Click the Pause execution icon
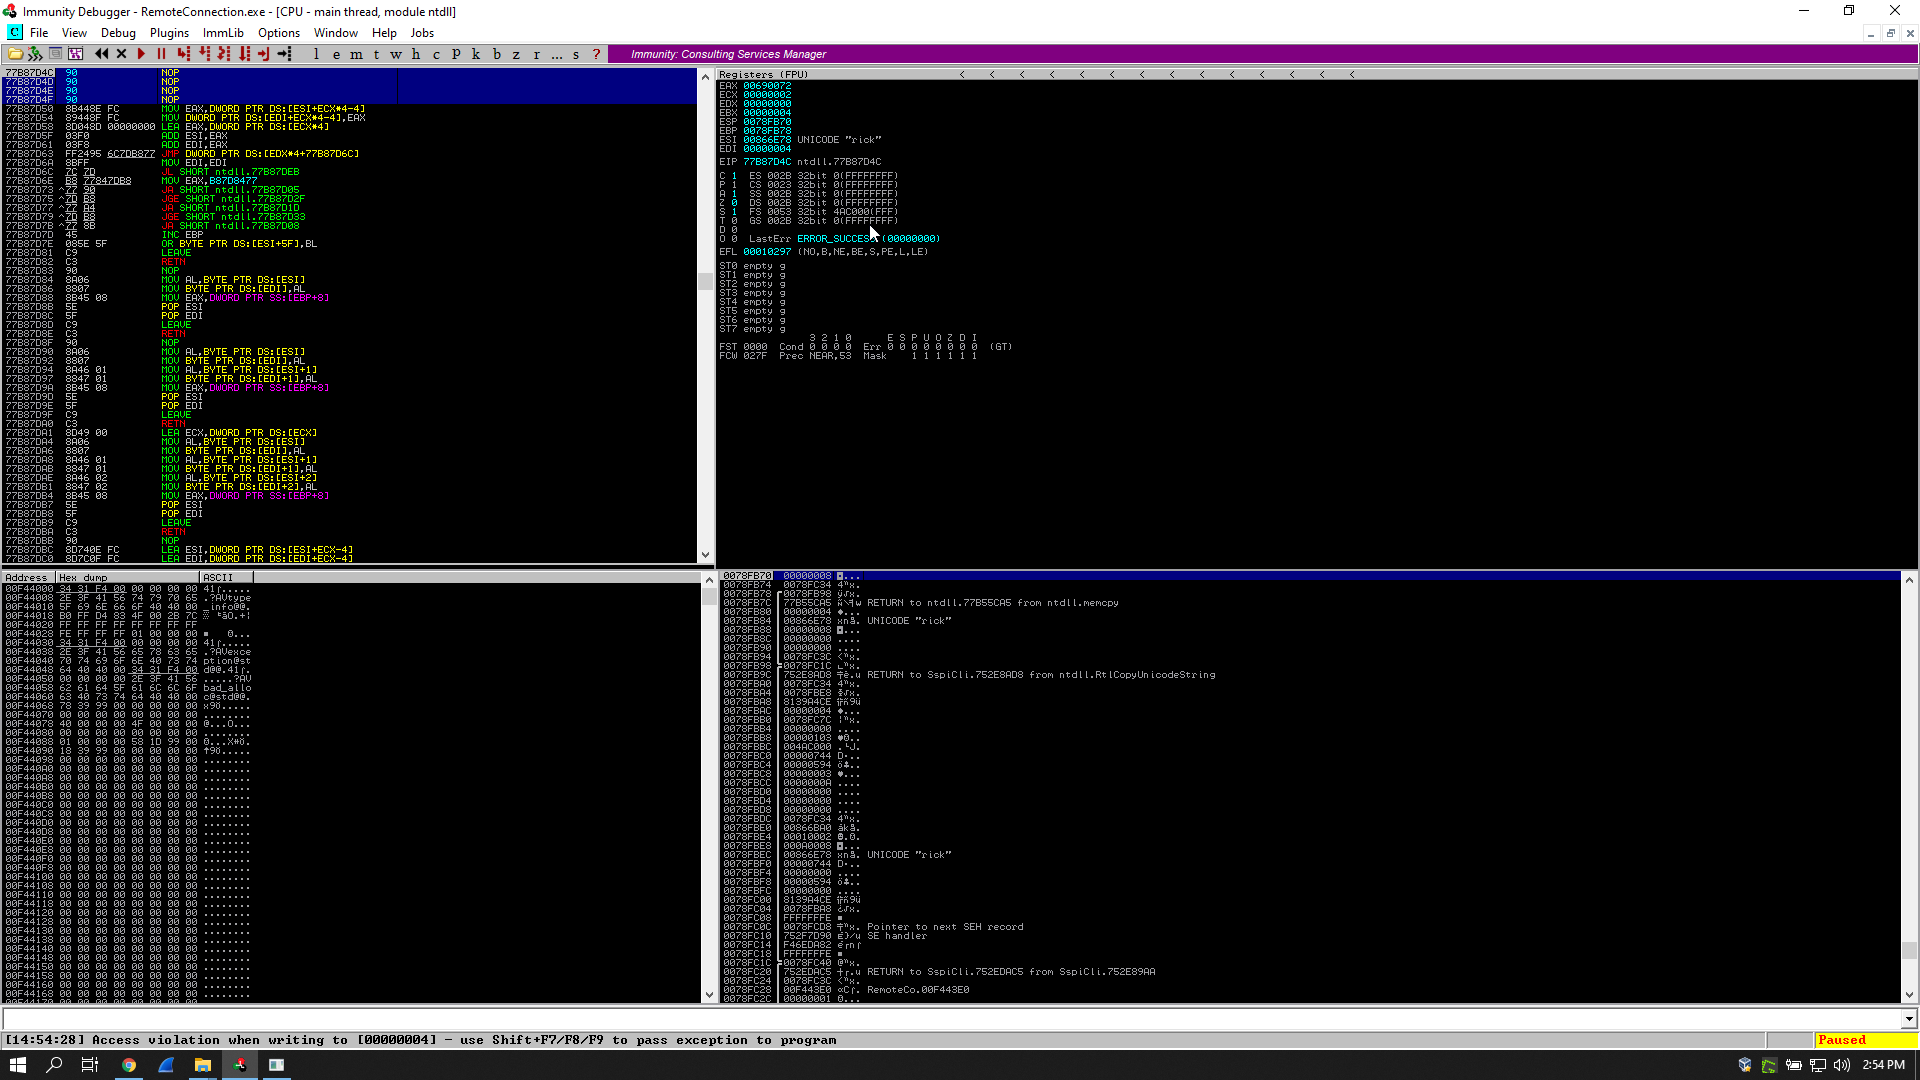 [161, 54]
